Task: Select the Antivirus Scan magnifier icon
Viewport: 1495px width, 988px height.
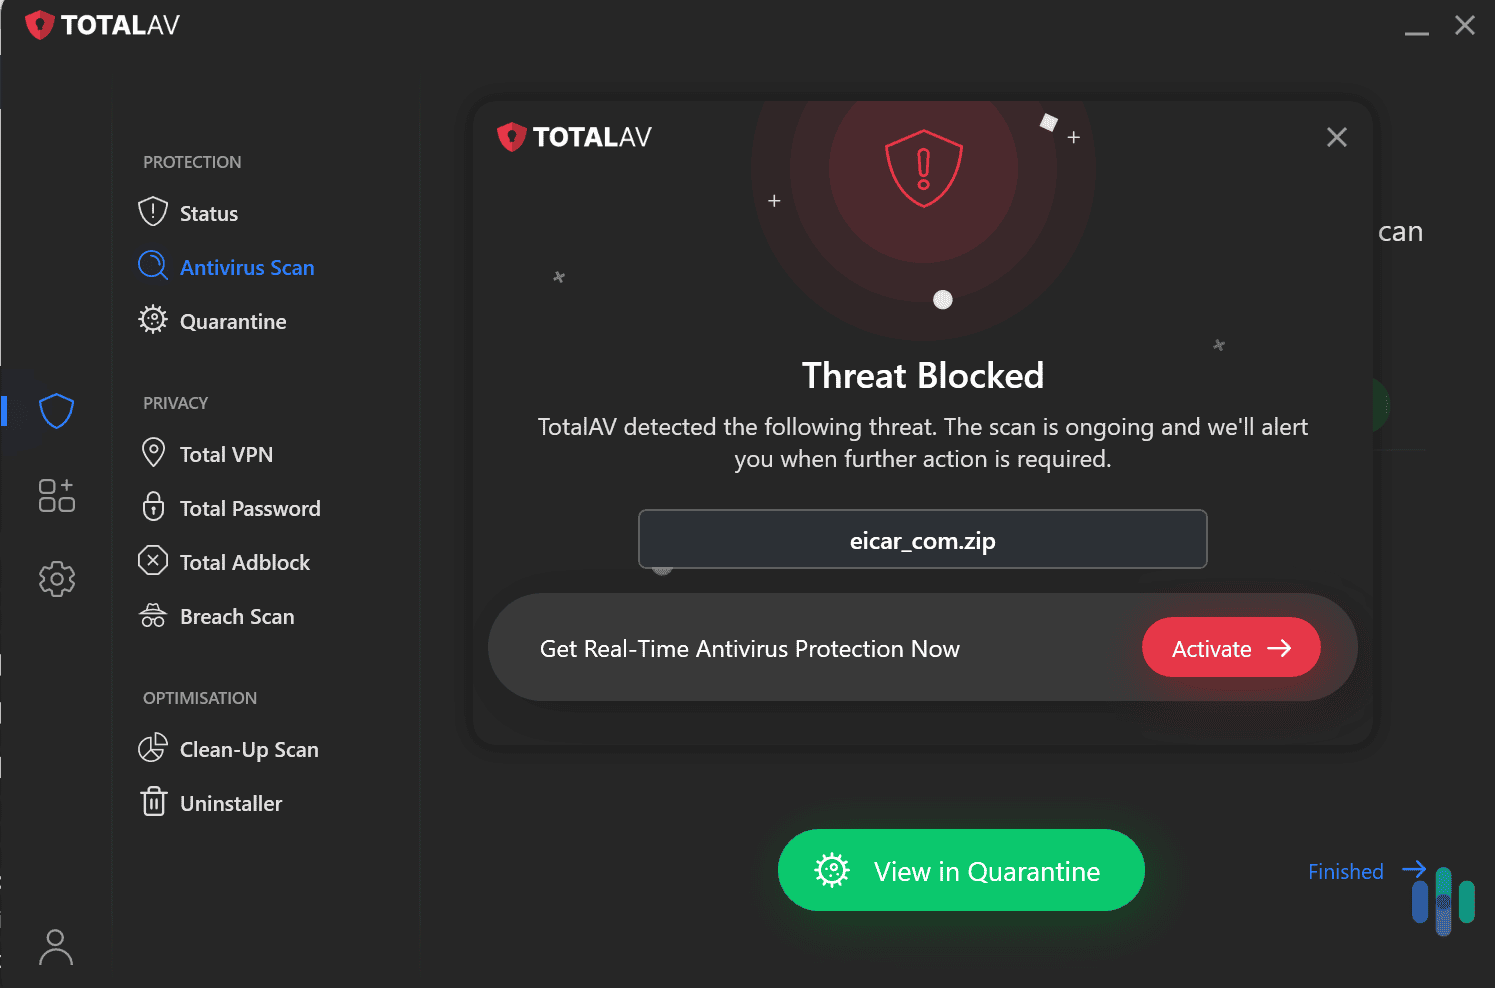Action: (x=152, y=266)
